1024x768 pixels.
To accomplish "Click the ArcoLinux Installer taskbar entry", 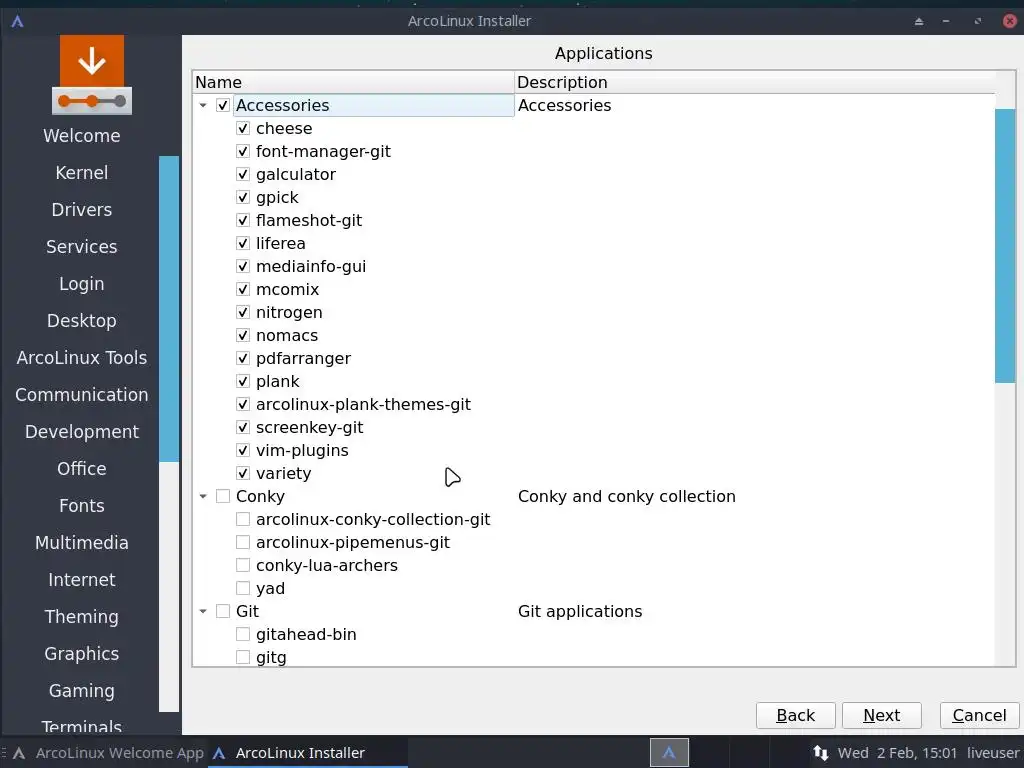I will coord(308,753).
